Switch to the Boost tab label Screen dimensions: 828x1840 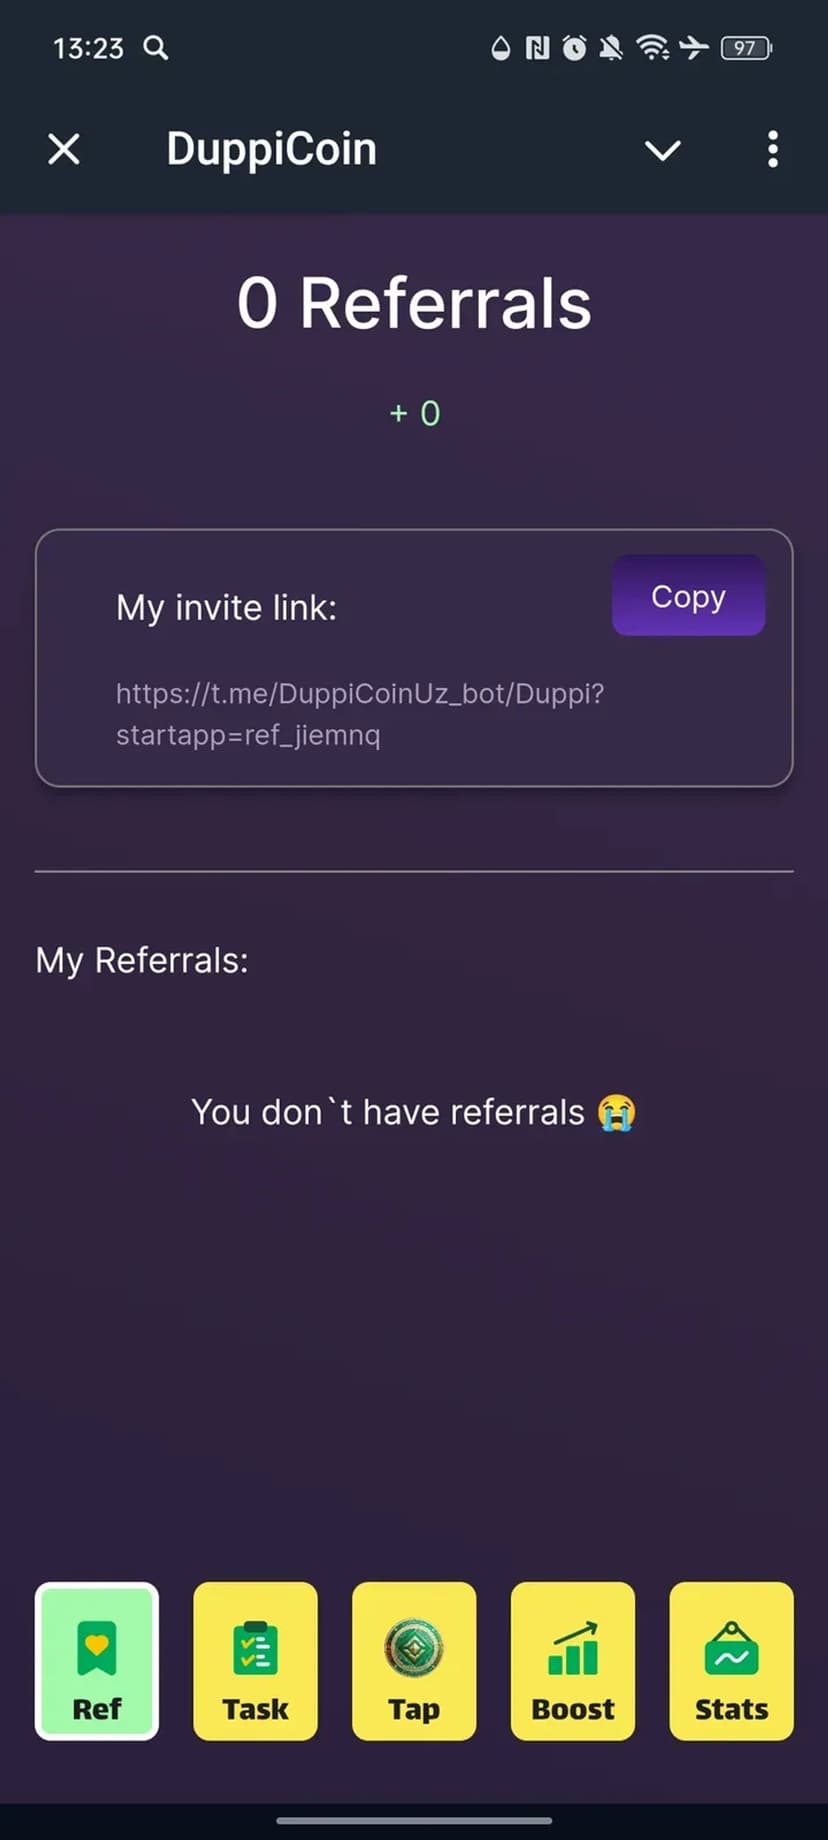click(x=573, y=1709)
